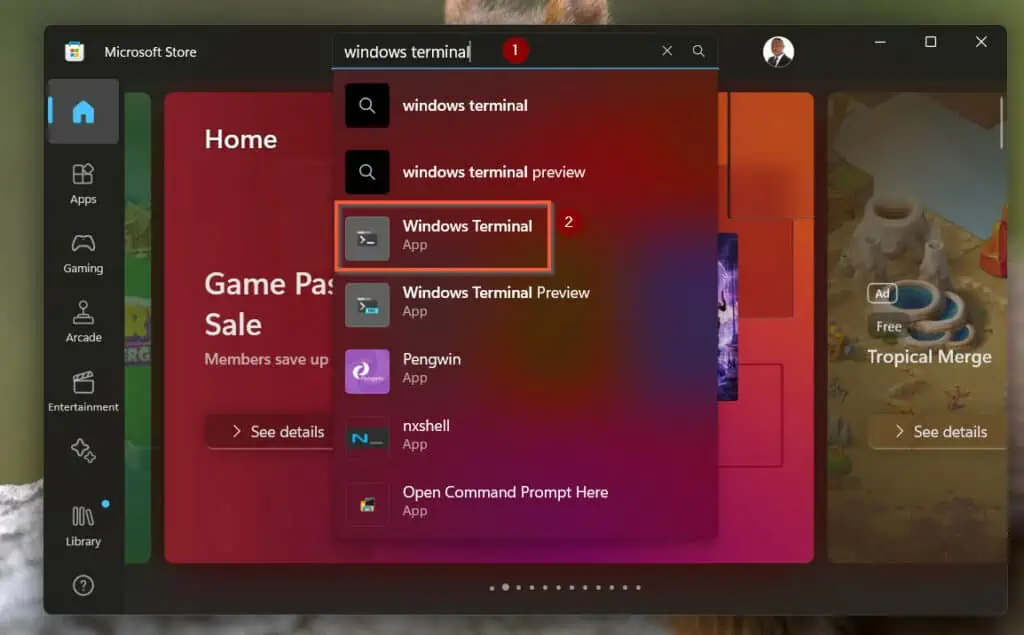Viewport: 1024px width, 635px height.
Task: Select 'windows terminal' search suggestion
Action: [x=525, y=105]
